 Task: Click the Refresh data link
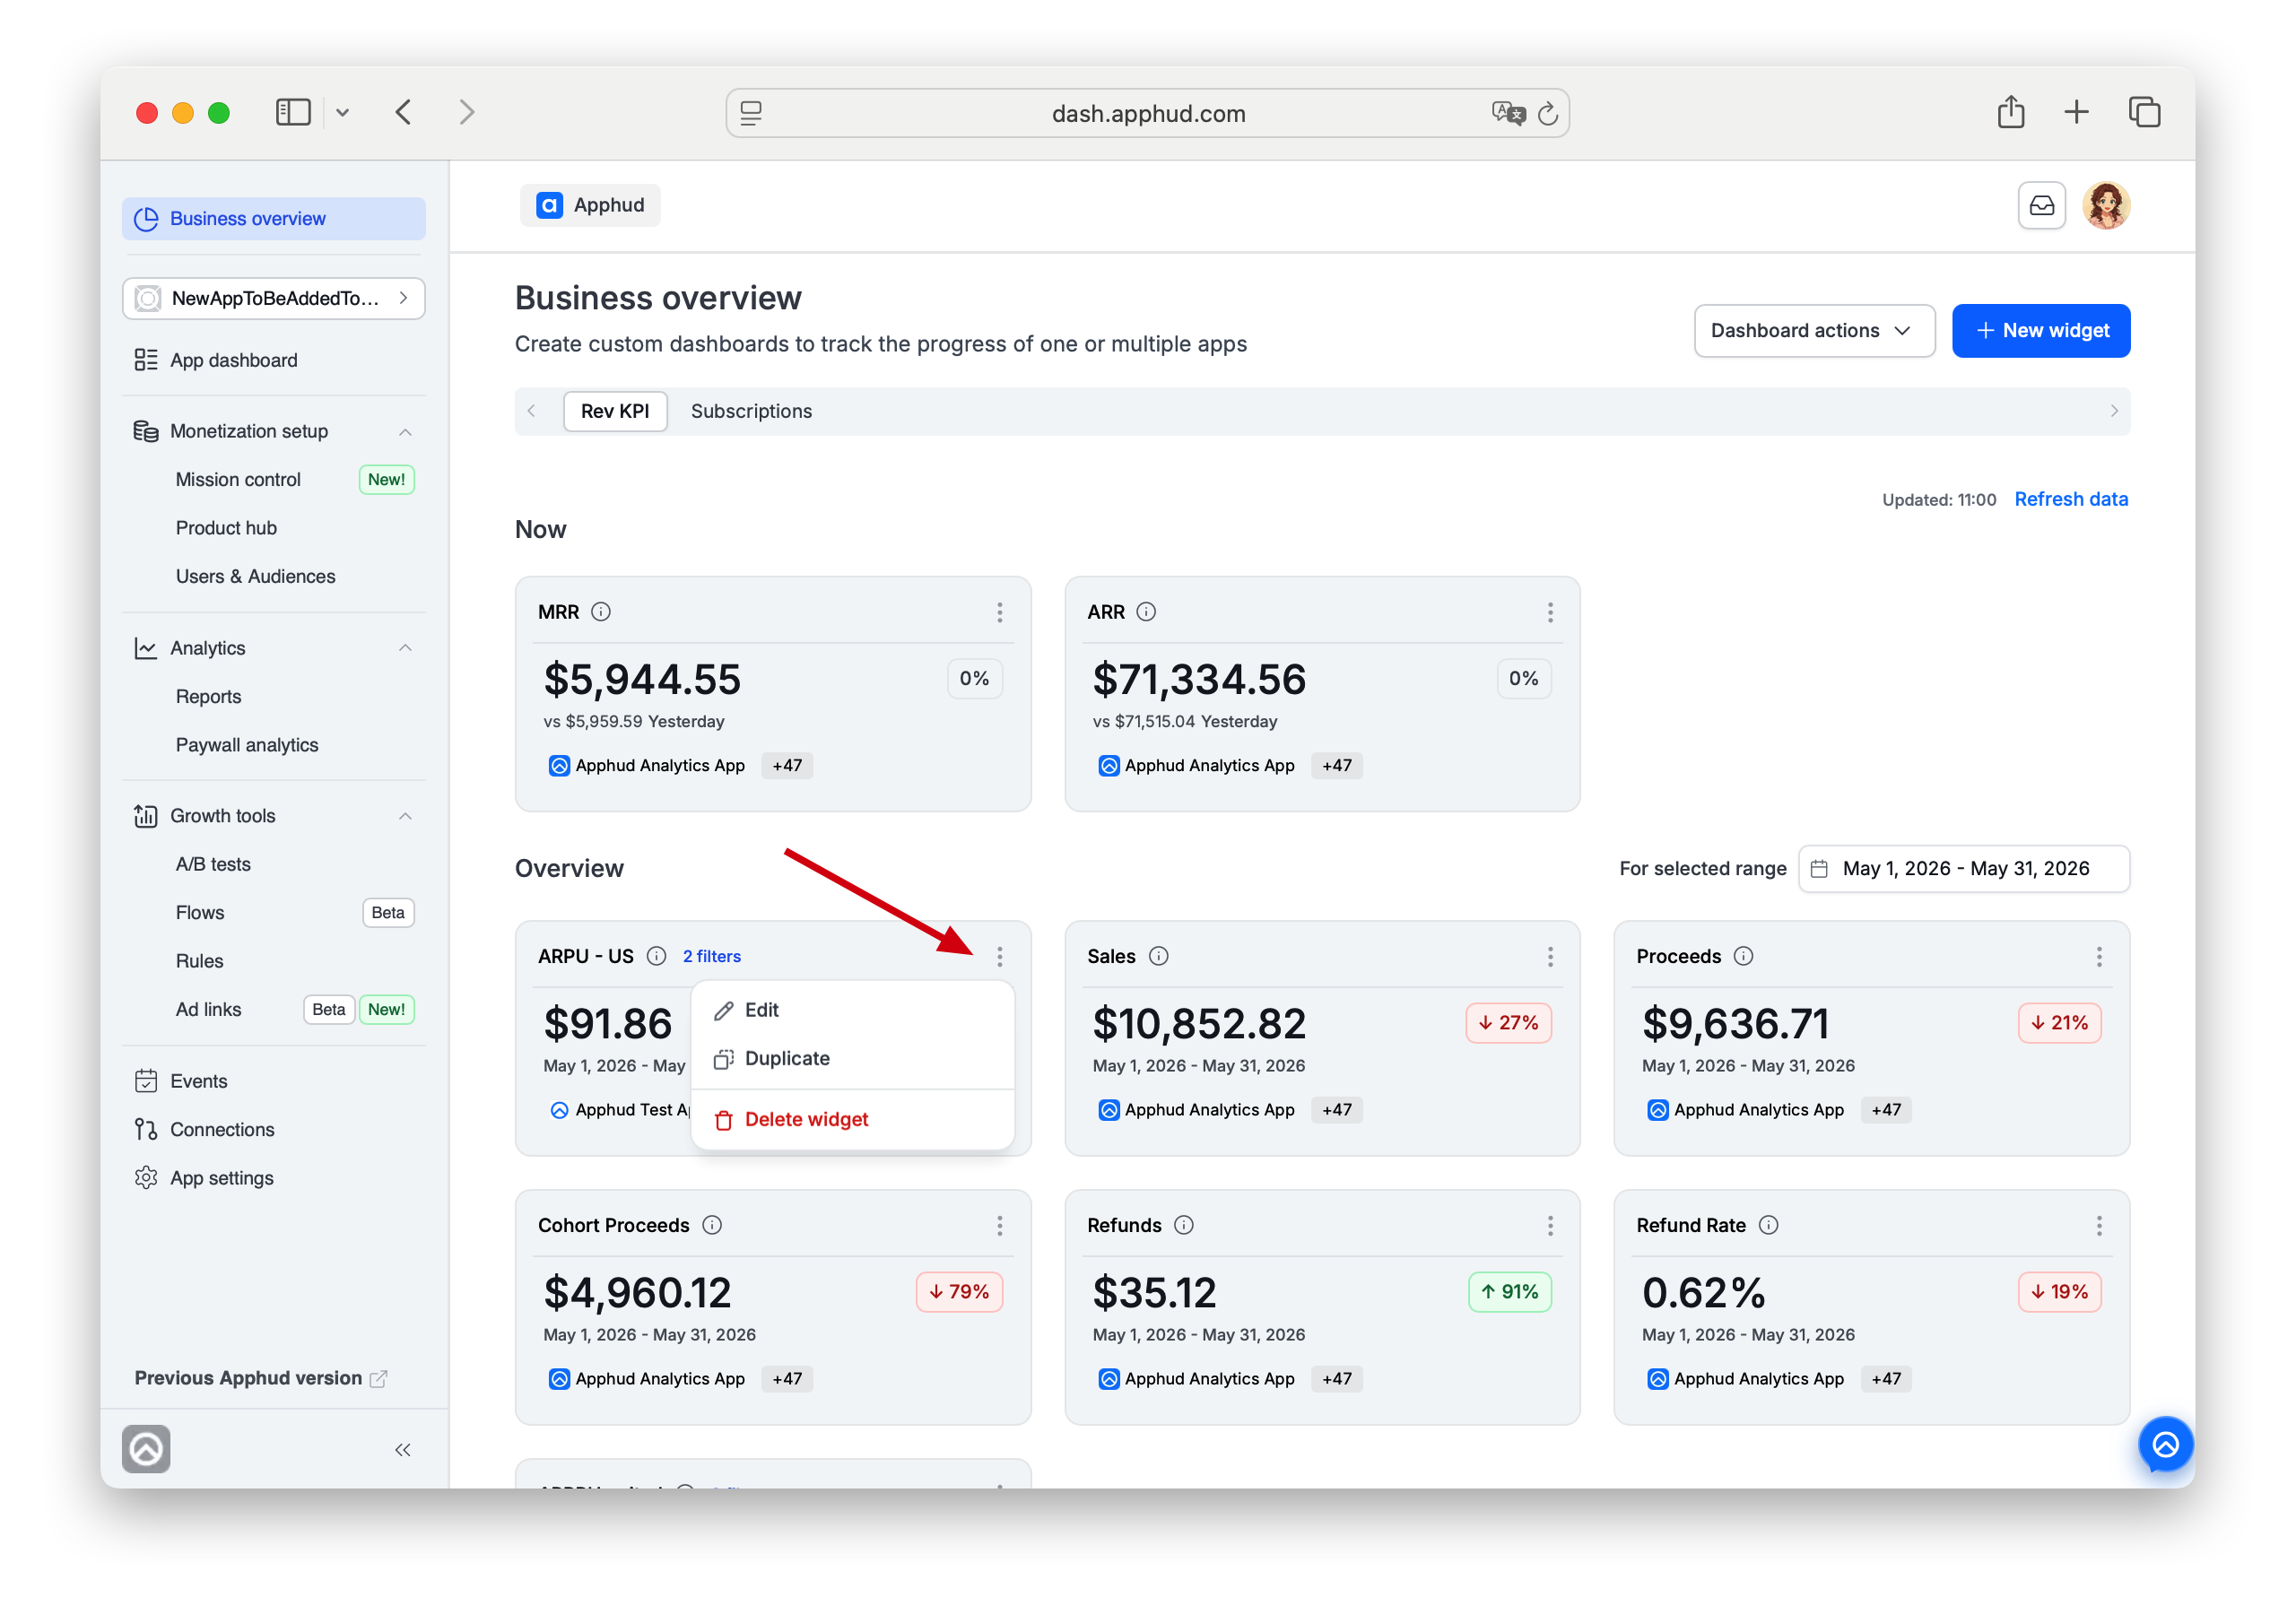(2070, 499)
